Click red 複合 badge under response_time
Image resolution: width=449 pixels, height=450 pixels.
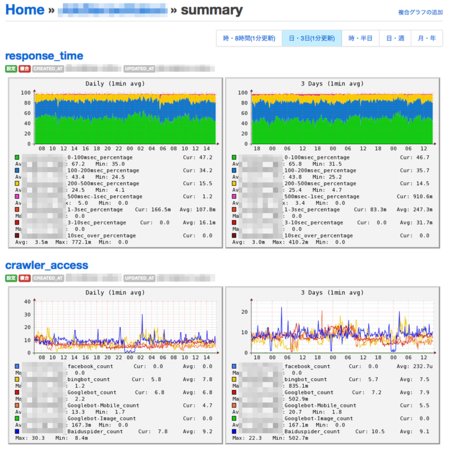click(x=25, y=69)
